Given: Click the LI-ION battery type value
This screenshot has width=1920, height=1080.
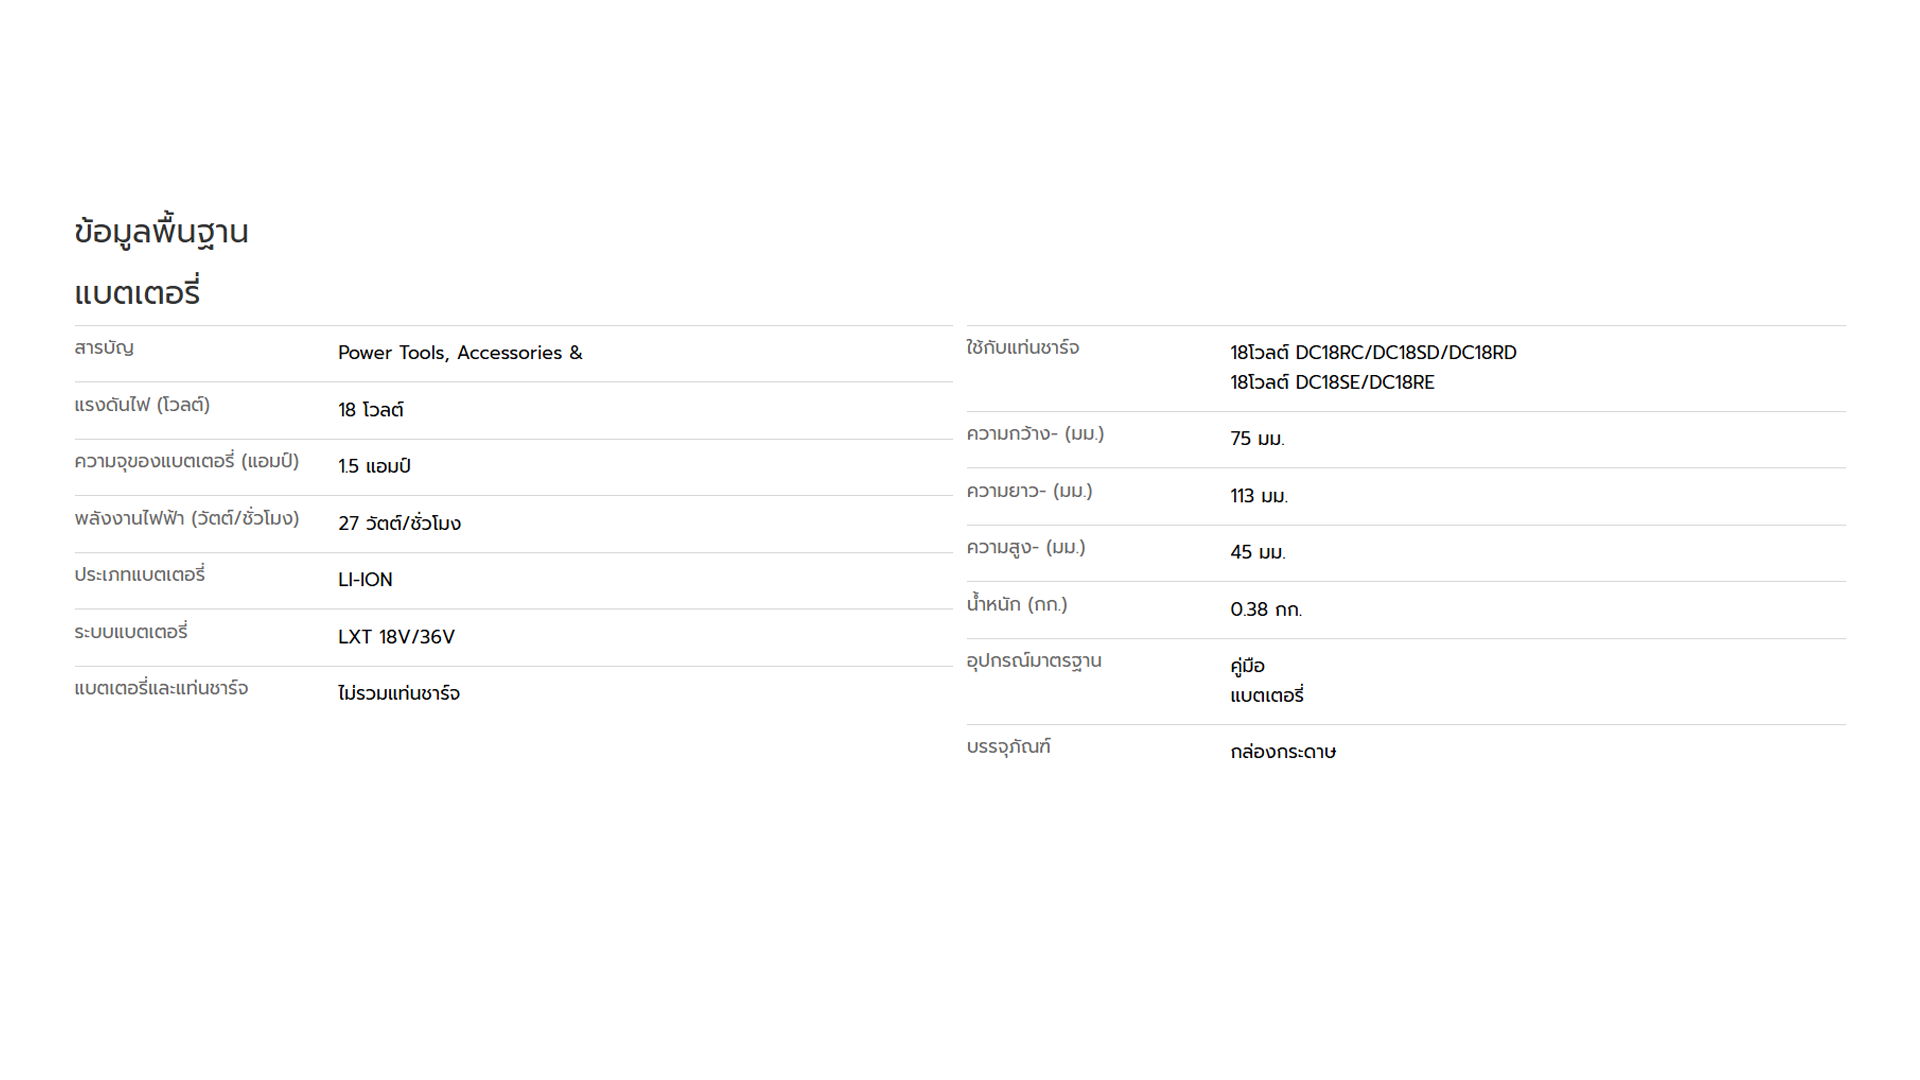Looking at the screenshot, I should (x=365, y=580).
